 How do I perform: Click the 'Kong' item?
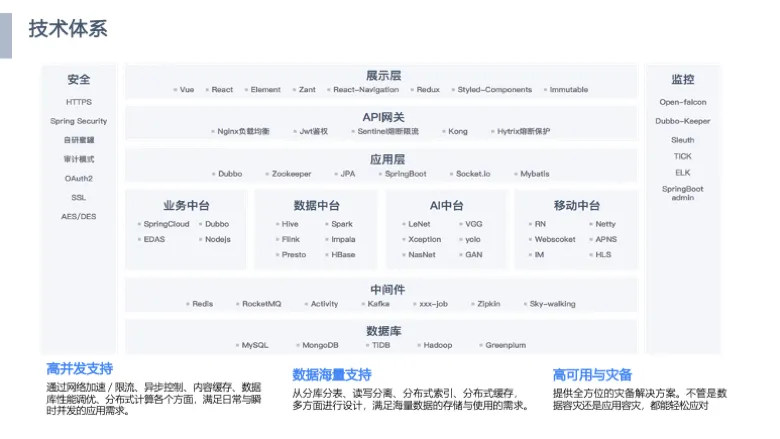(458, 131)
